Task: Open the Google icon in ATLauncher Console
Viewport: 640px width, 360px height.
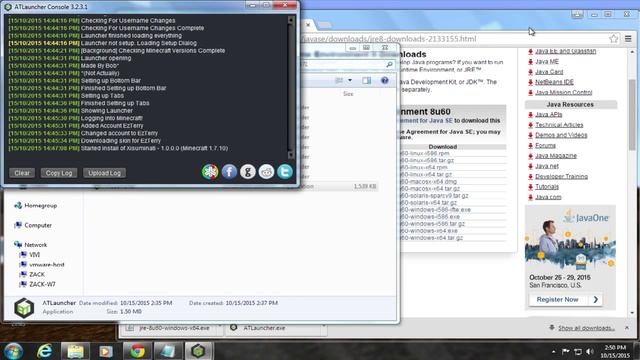Action: coord(248,172)
